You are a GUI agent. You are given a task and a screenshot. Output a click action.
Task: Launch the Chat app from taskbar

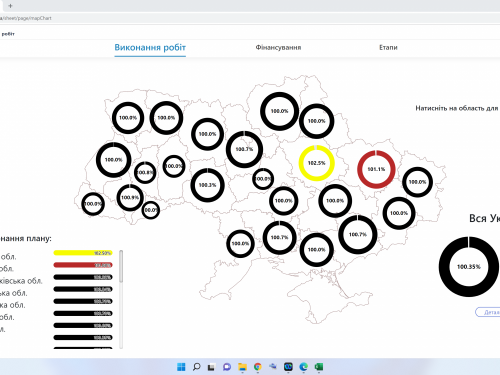[x=227, y=367]
